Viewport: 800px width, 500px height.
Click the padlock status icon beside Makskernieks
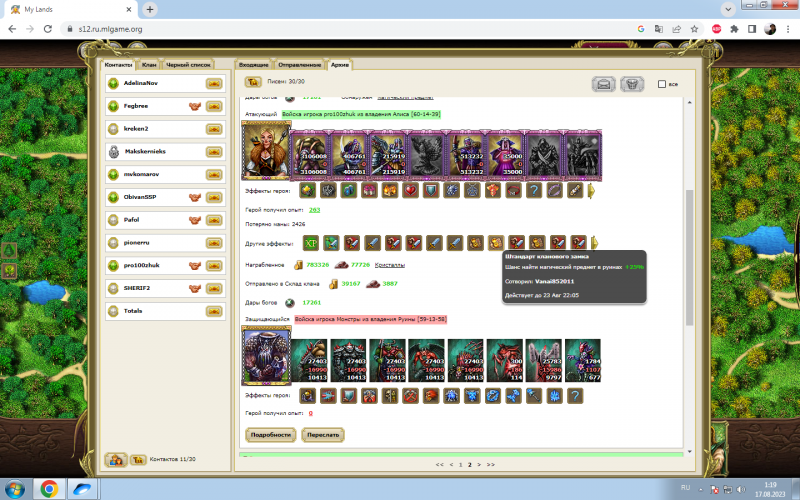pos(114,152)
